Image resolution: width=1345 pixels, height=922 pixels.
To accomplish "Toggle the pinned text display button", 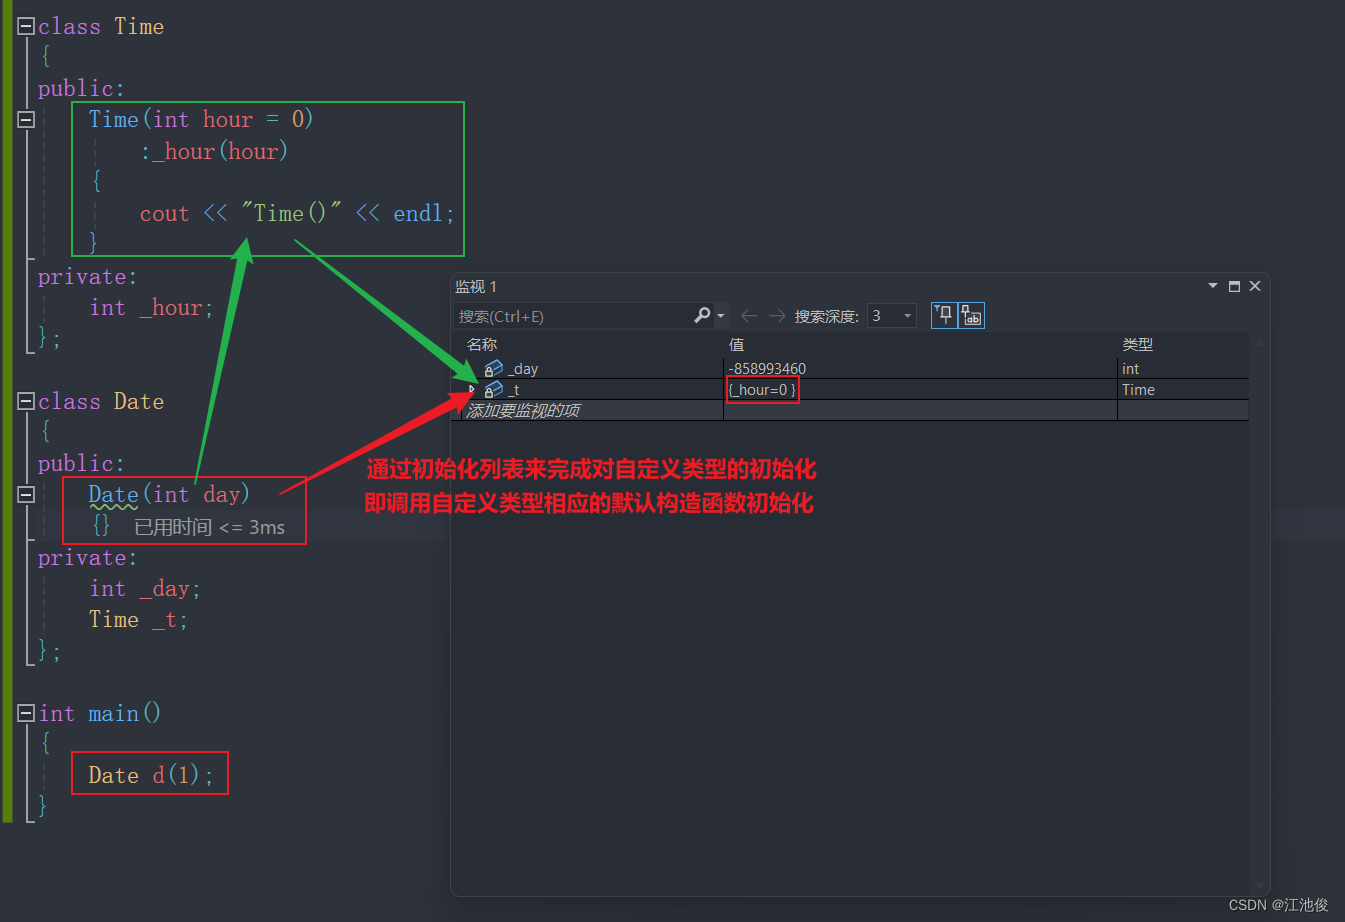I will point(972,315).
